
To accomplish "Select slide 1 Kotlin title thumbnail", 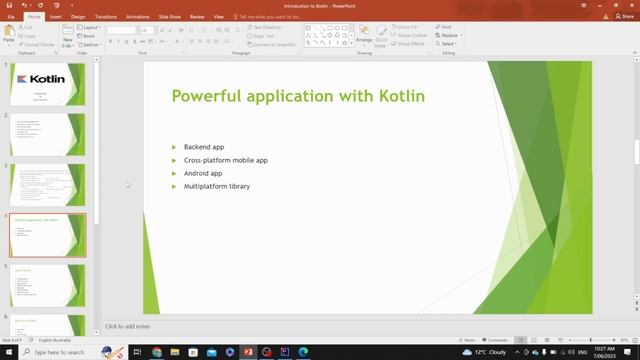I will pos(48,84).
